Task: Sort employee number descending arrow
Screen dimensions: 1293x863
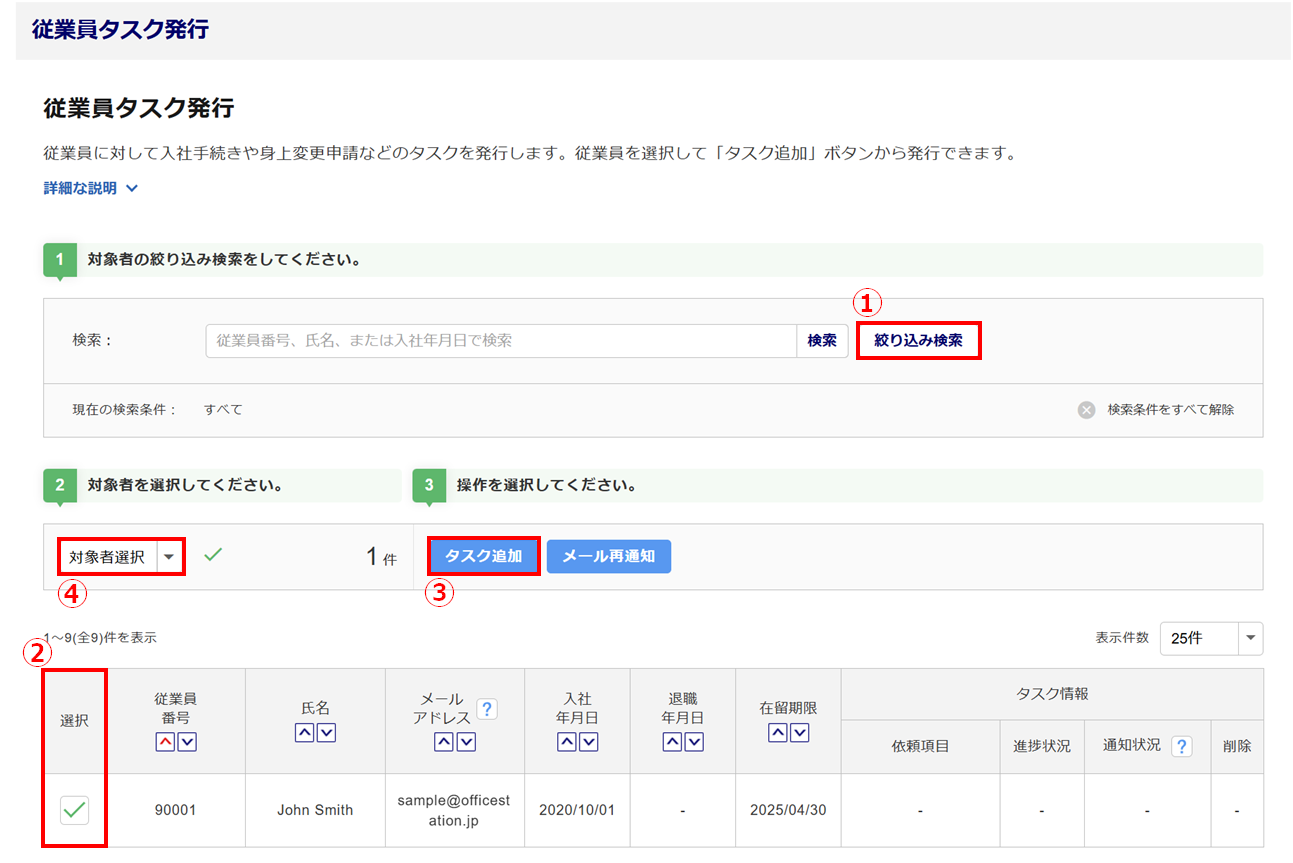Action: point(186,741)
